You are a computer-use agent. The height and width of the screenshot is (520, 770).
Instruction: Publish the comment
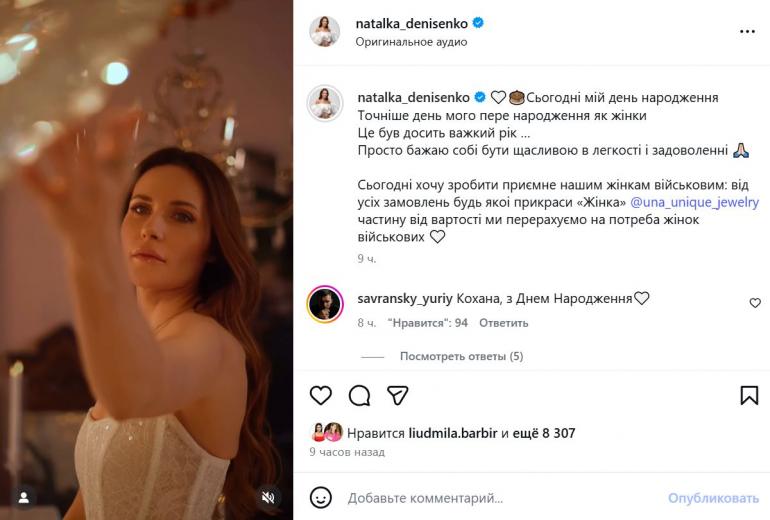[x=713, y=498]
